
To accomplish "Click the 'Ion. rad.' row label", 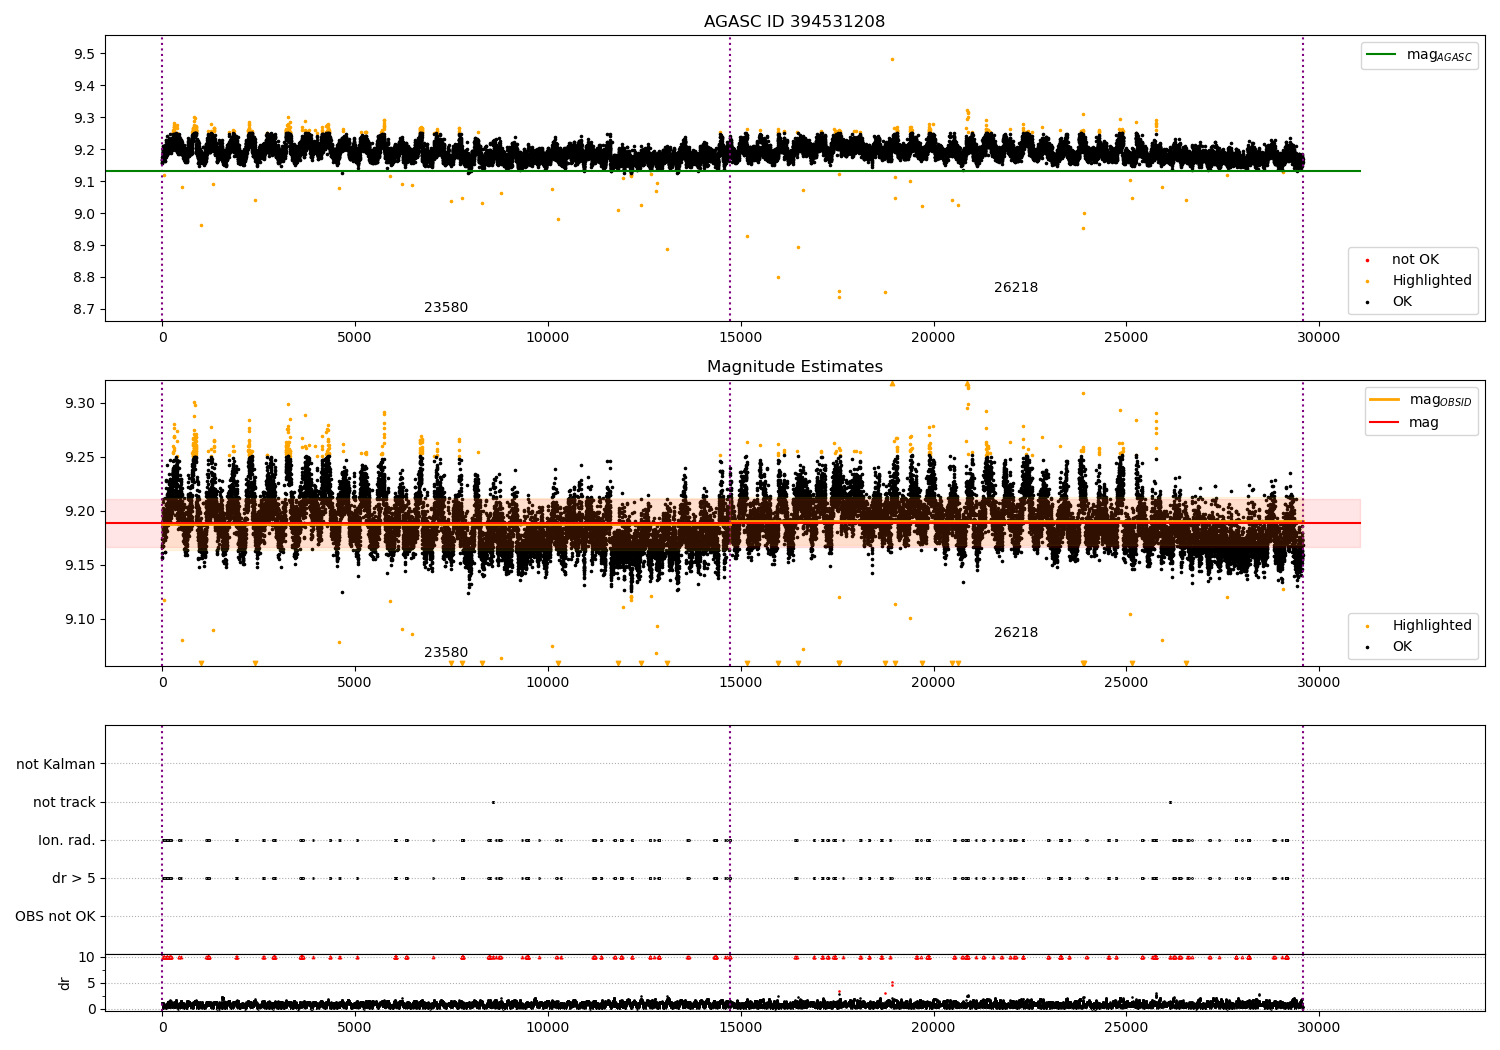I will [67, 841].
